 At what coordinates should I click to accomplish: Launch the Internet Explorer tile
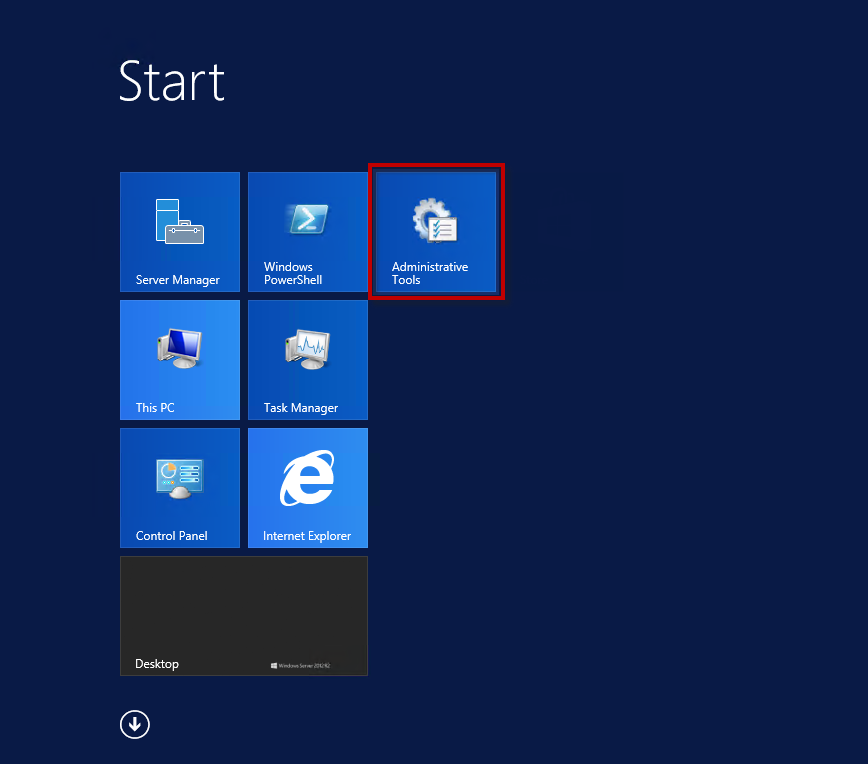tap(308, 488)
